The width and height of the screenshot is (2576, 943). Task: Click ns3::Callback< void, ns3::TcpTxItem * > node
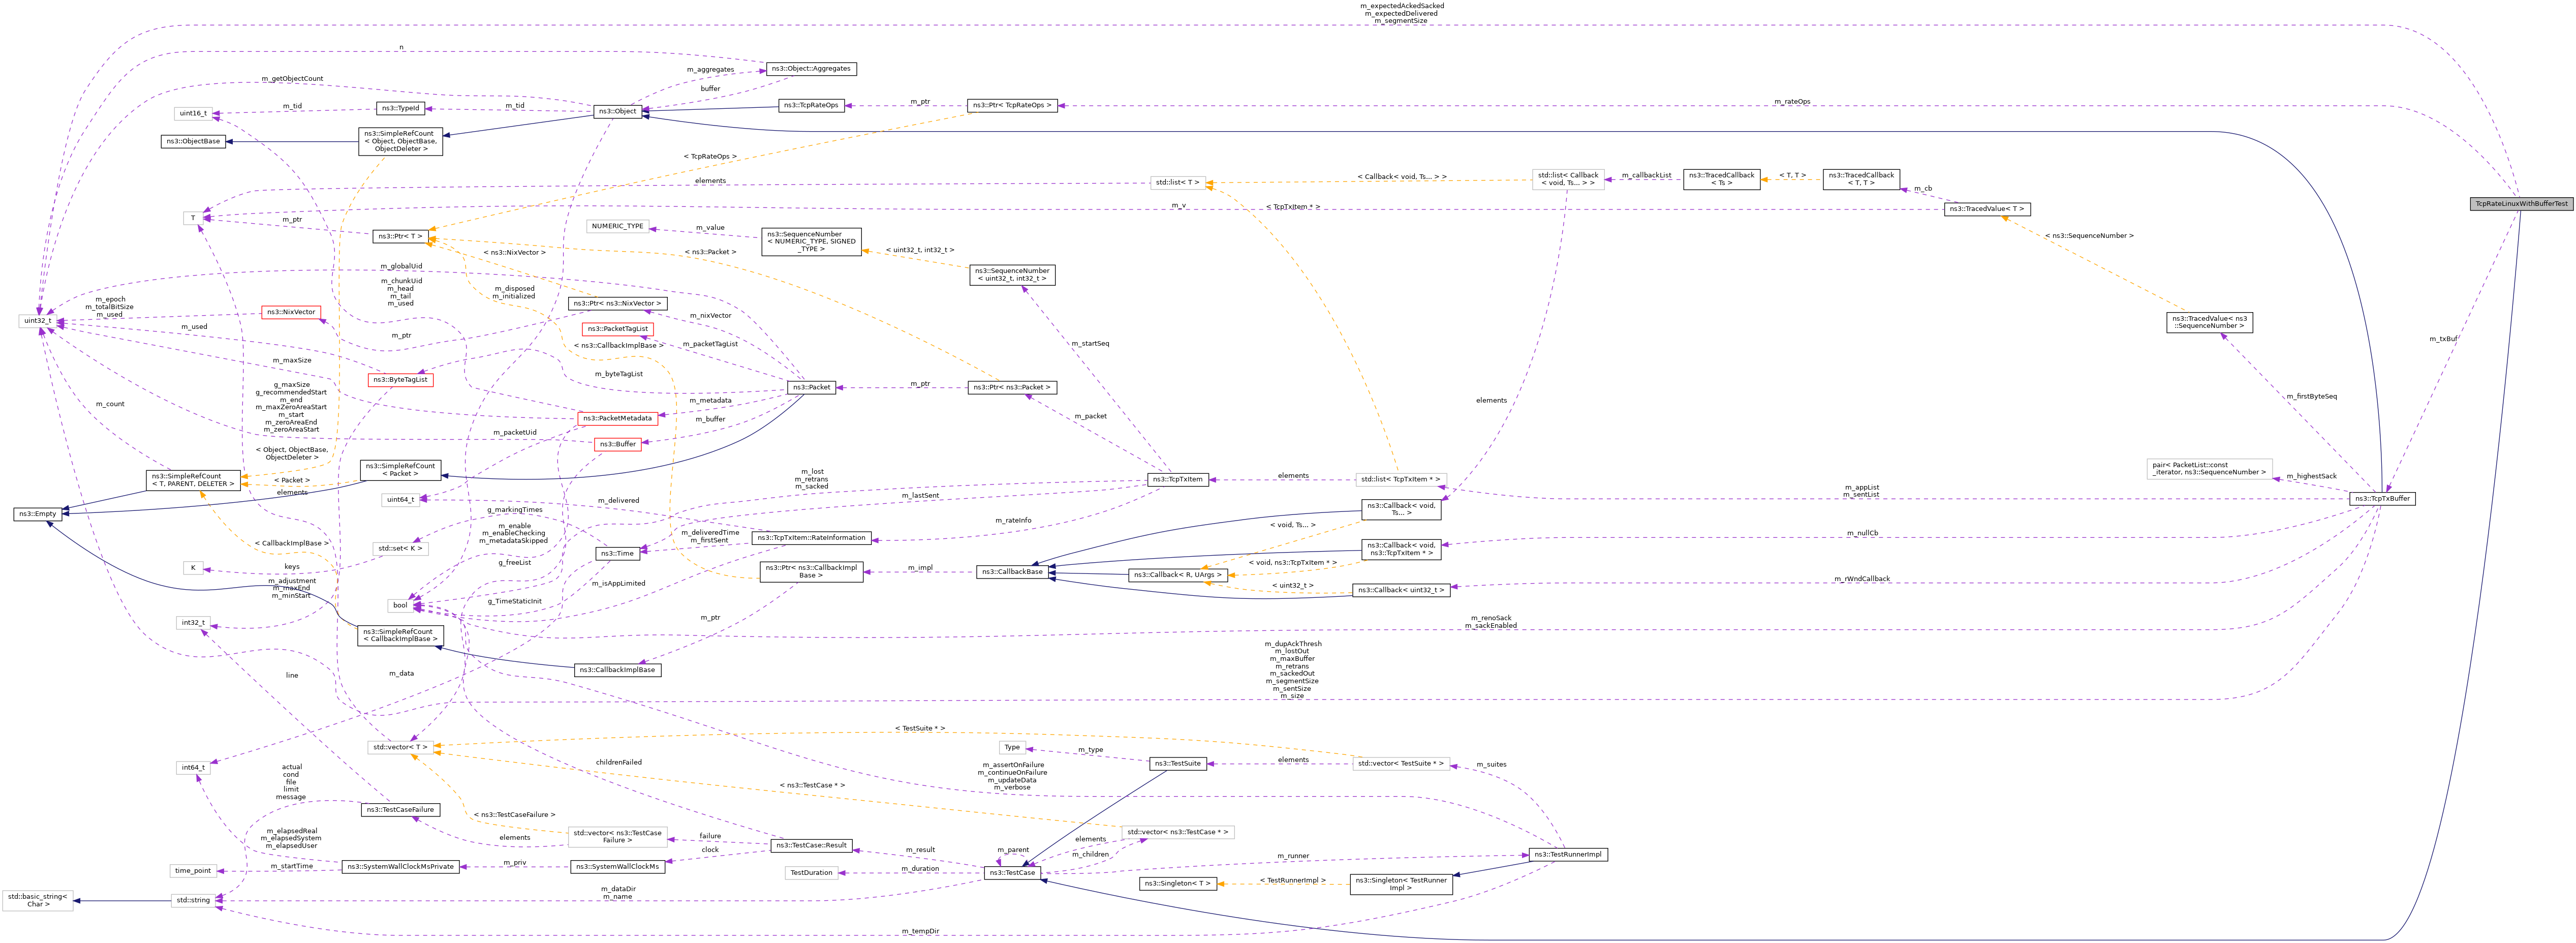click(1401, 549)
